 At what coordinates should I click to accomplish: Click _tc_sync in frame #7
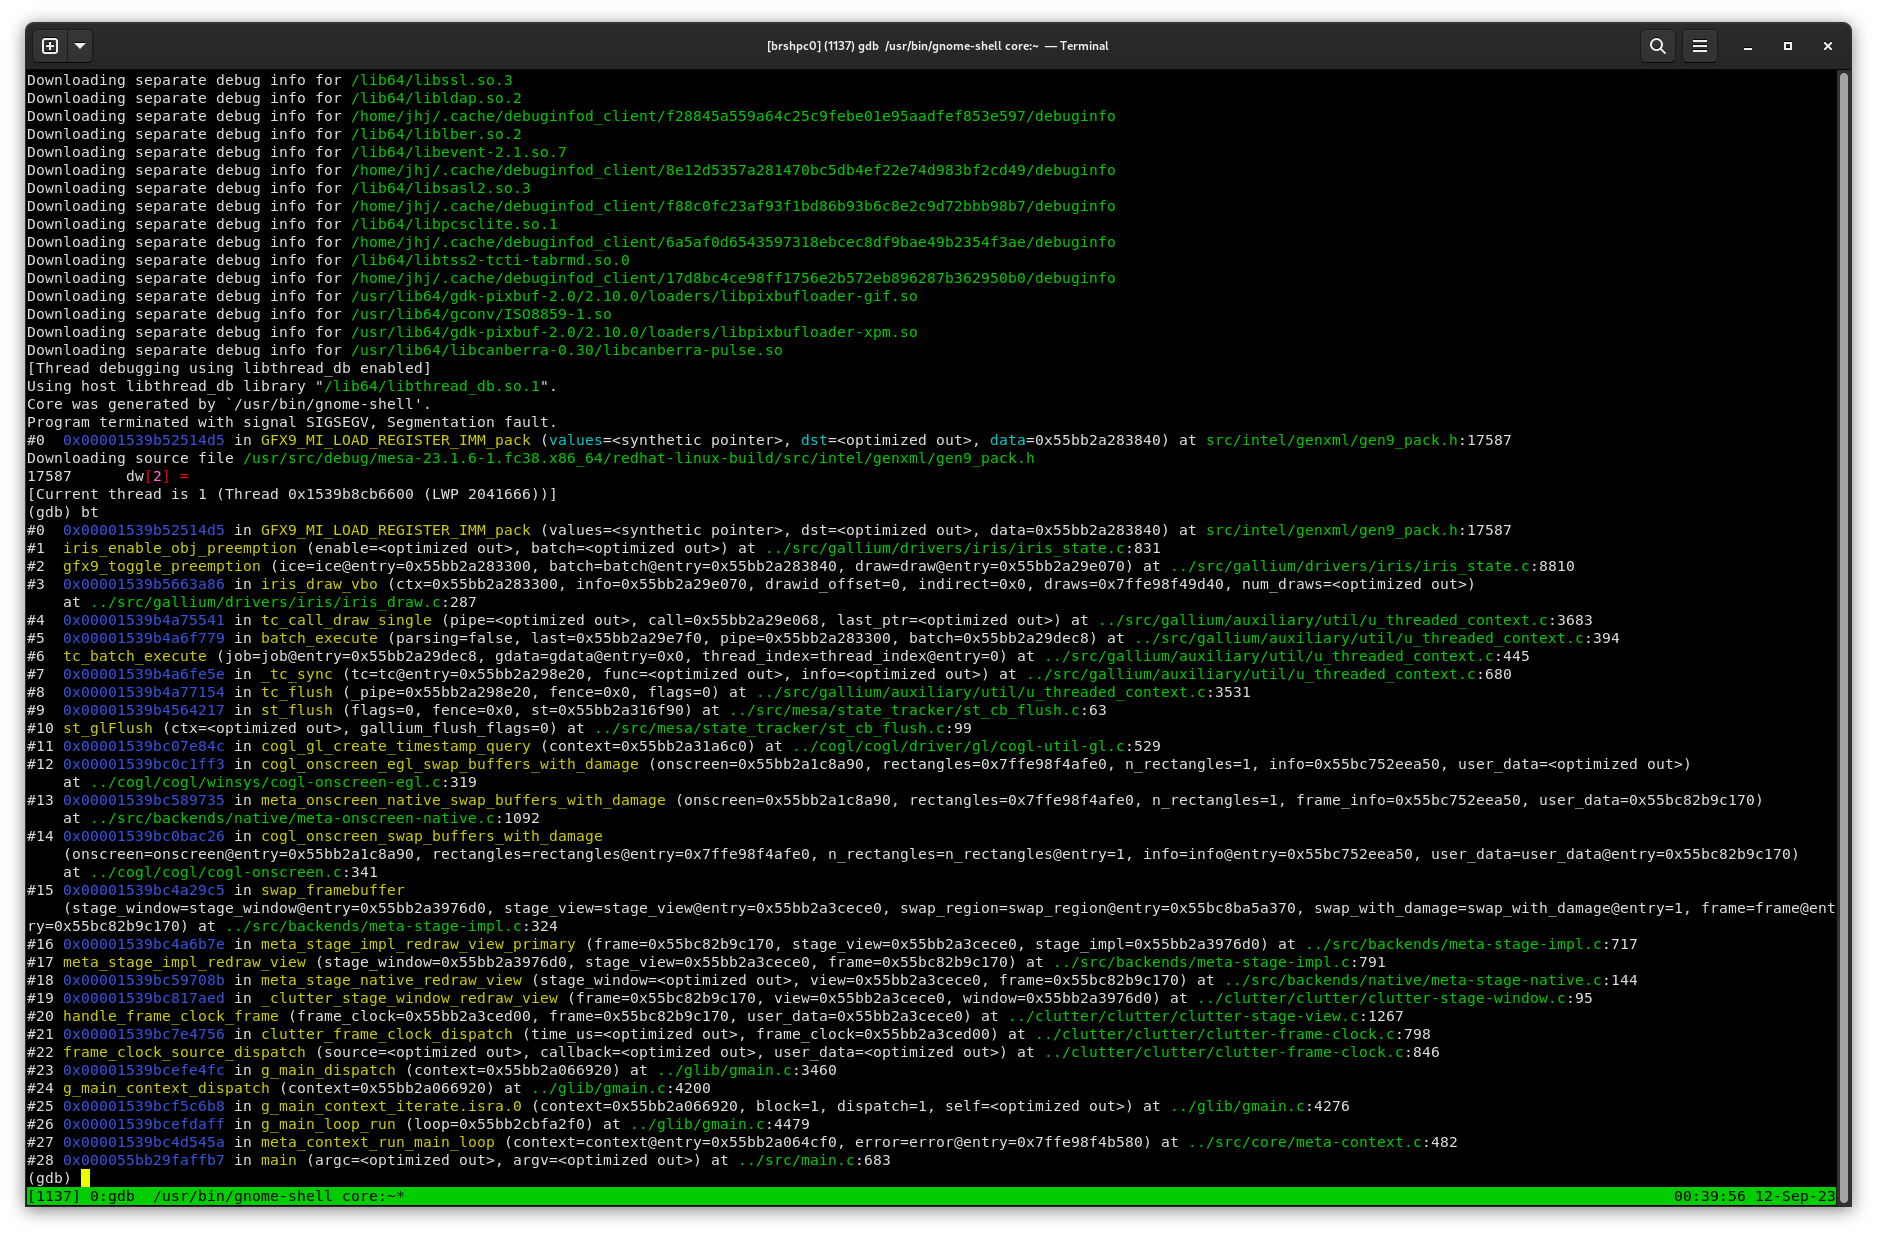[297, 674]
